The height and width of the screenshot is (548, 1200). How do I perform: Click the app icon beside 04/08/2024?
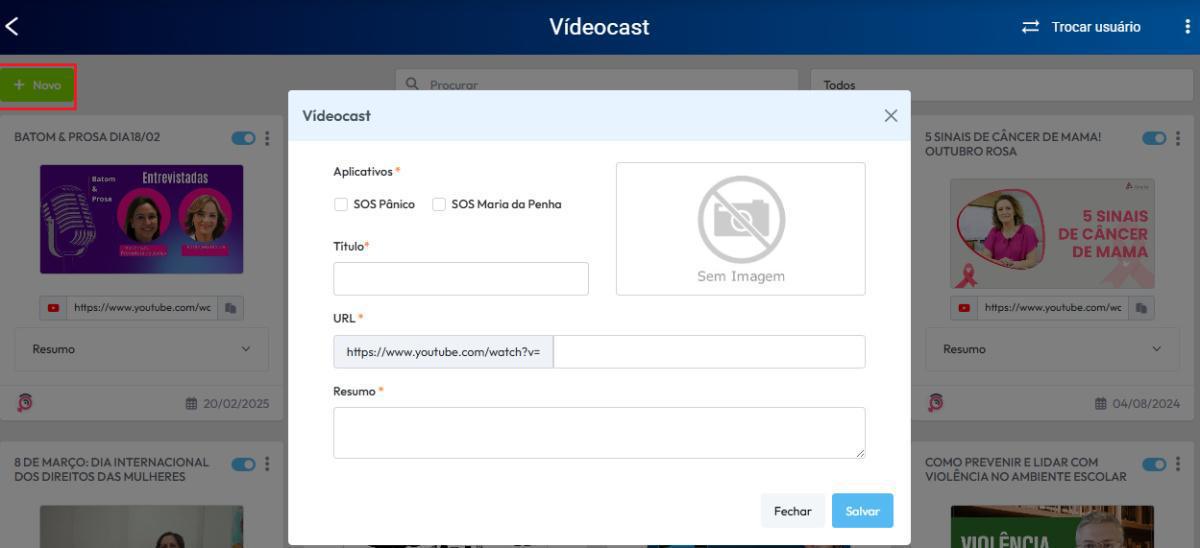[936, 403]
